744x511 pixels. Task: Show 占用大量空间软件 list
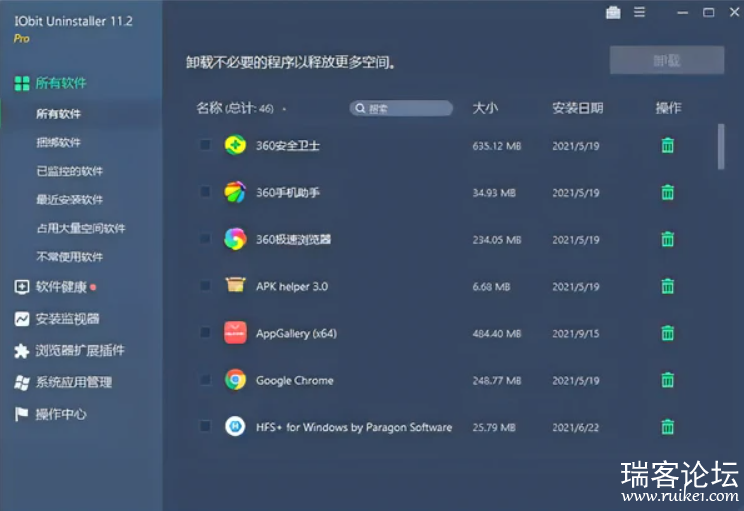coord(81,228)
